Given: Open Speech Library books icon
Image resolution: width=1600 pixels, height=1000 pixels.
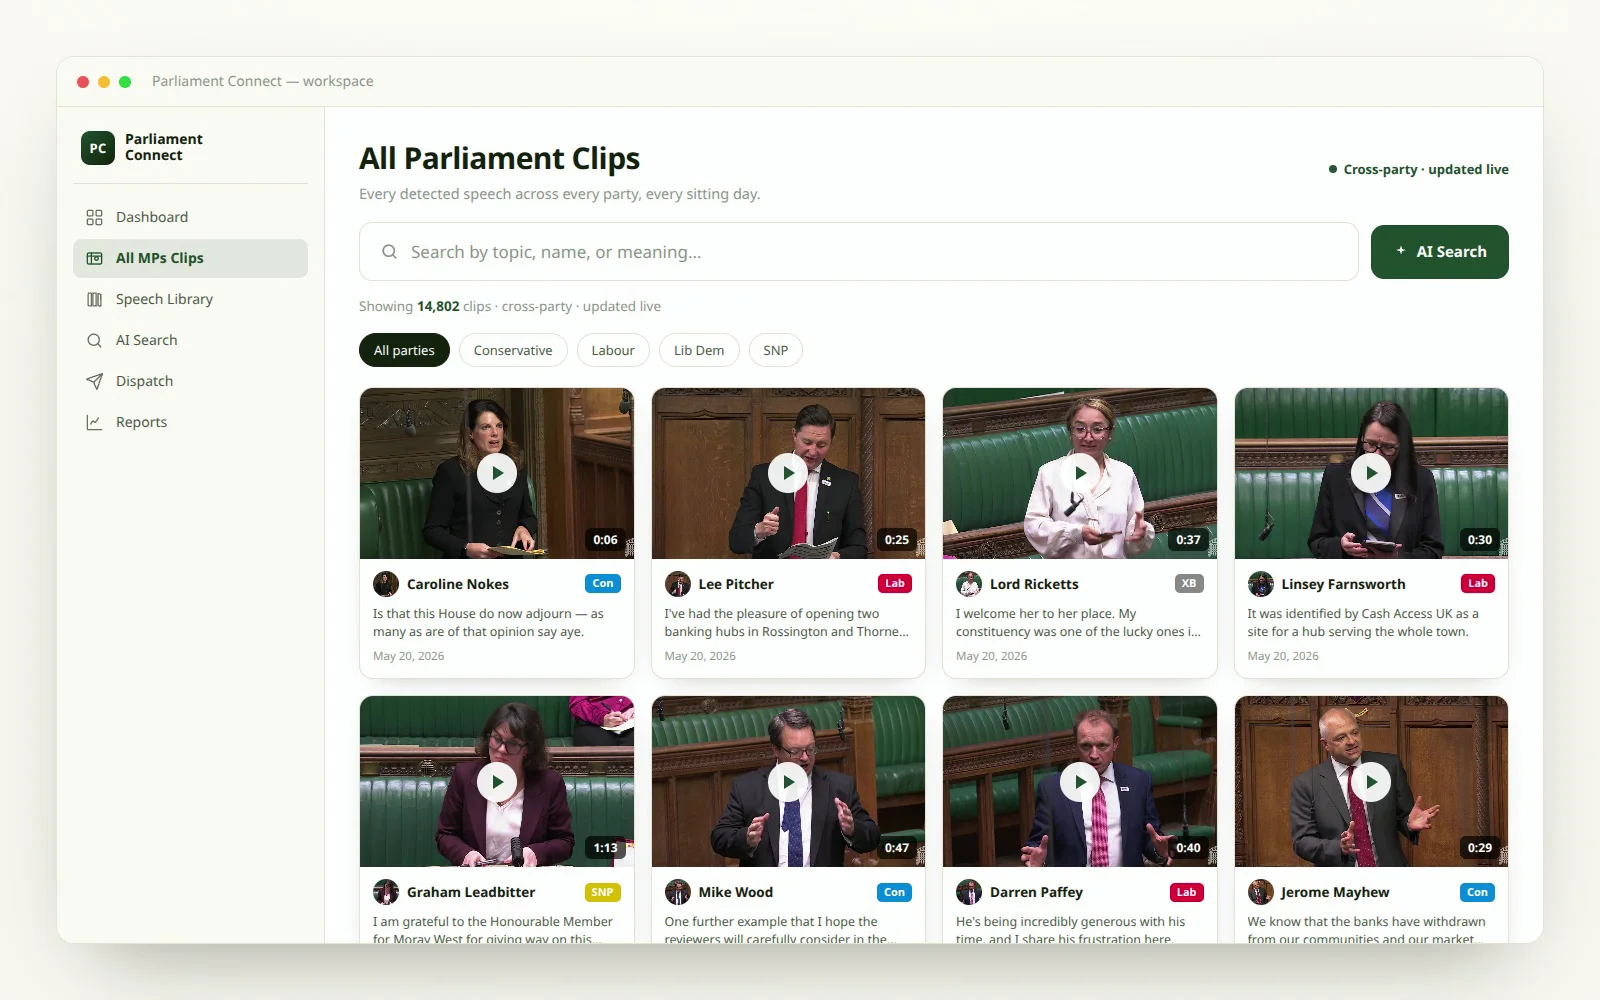Looking at the screenshot, I should point(95,299).
